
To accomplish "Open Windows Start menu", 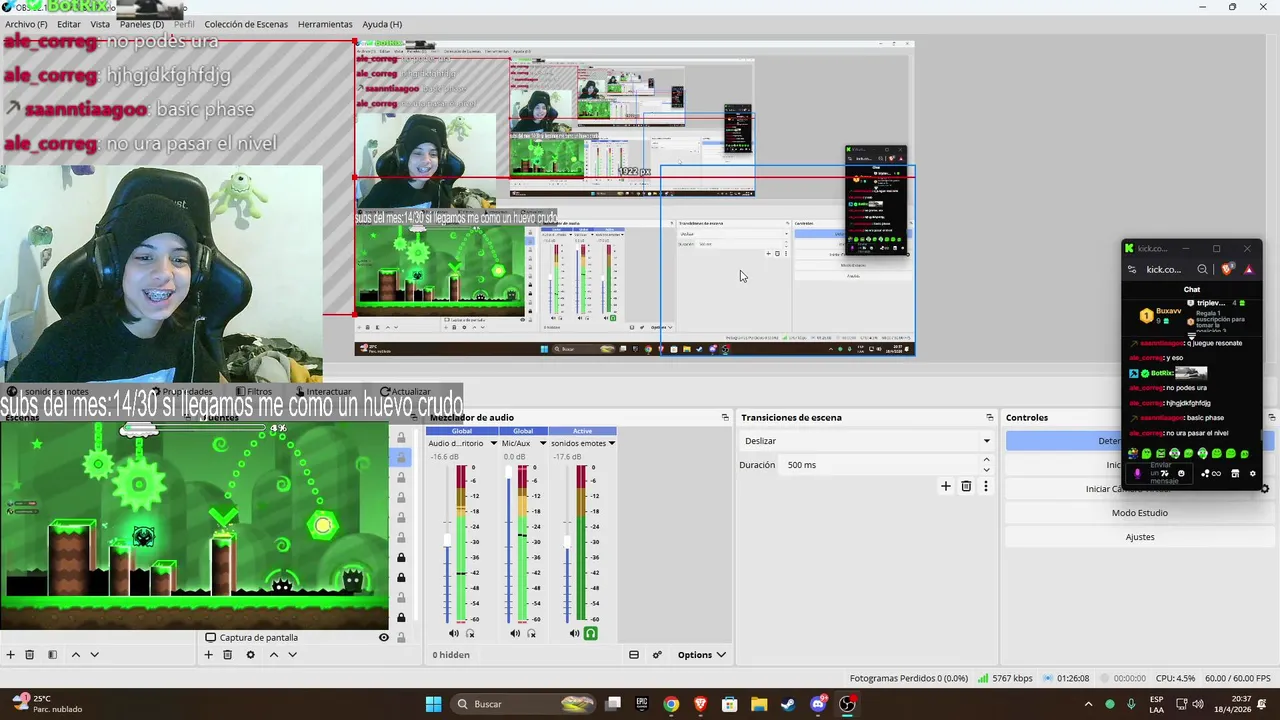I will click(x=433, y=704).
